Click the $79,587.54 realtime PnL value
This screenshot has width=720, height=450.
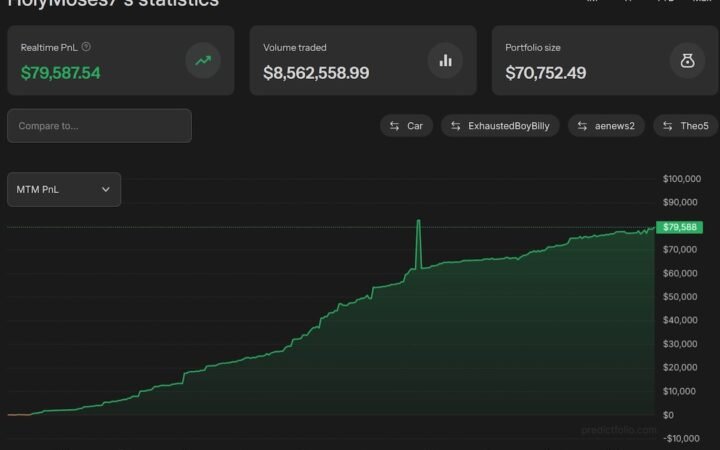61,73
